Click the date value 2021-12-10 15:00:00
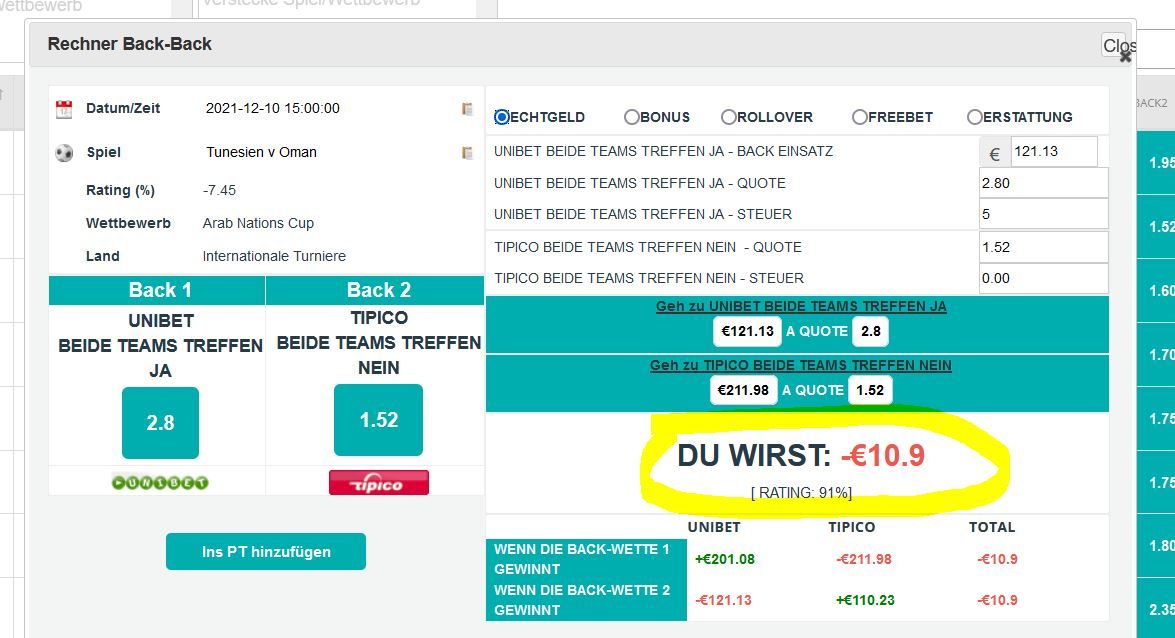This screenshot has height=638, width=1175. 273,109
